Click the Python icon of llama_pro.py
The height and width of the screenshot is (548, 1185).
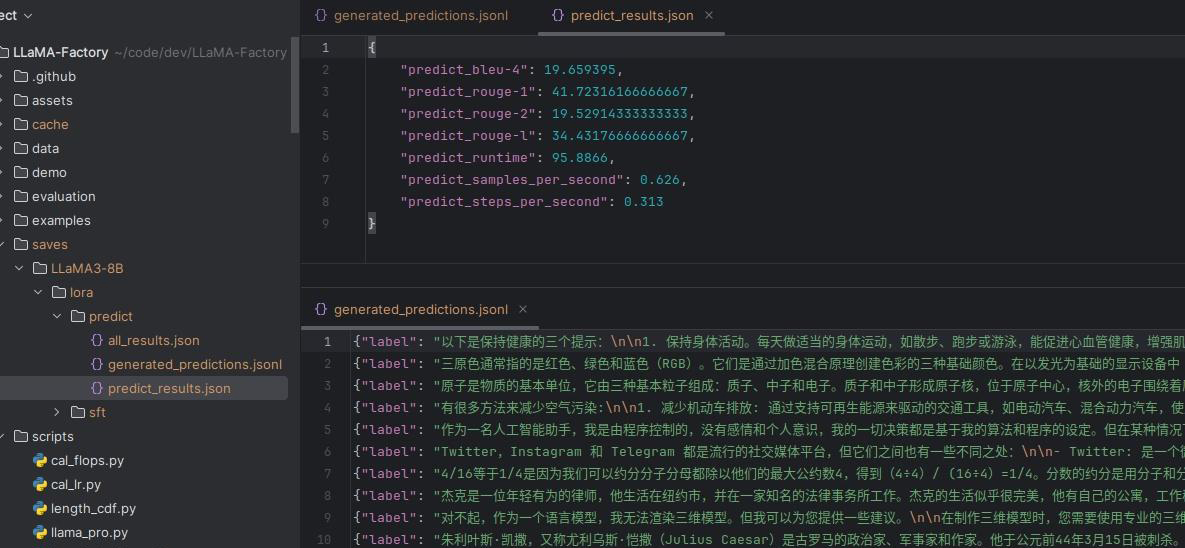tap(40, 533)
